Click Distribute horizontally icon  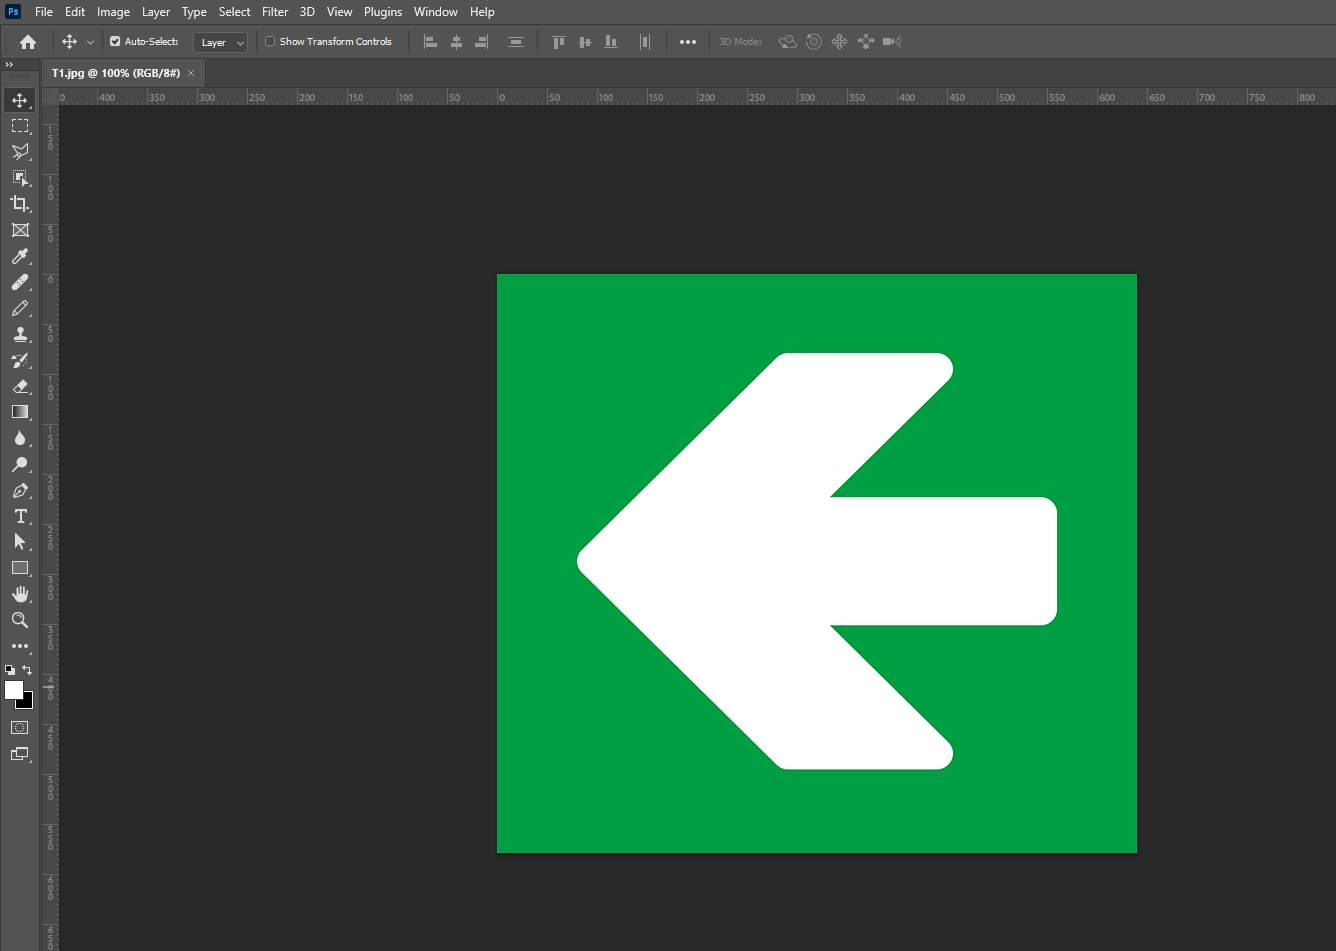[645, 42]
